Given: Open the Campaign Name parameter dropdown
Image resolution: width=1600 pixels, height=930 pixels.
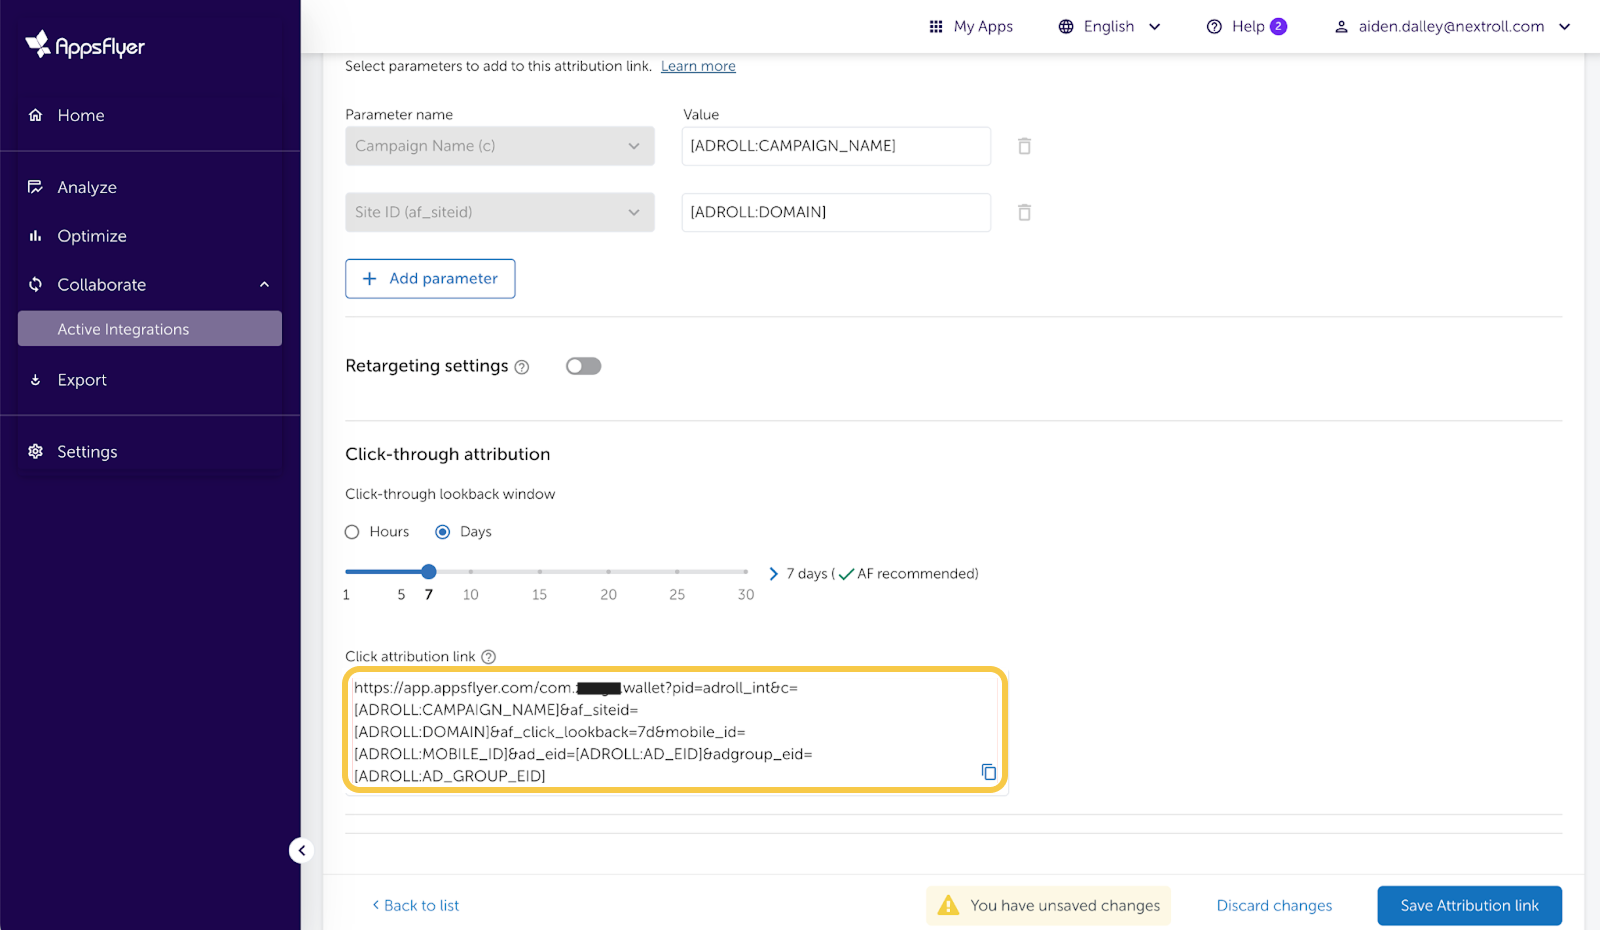Looking at the screenshot, I should tap(499, 146).
